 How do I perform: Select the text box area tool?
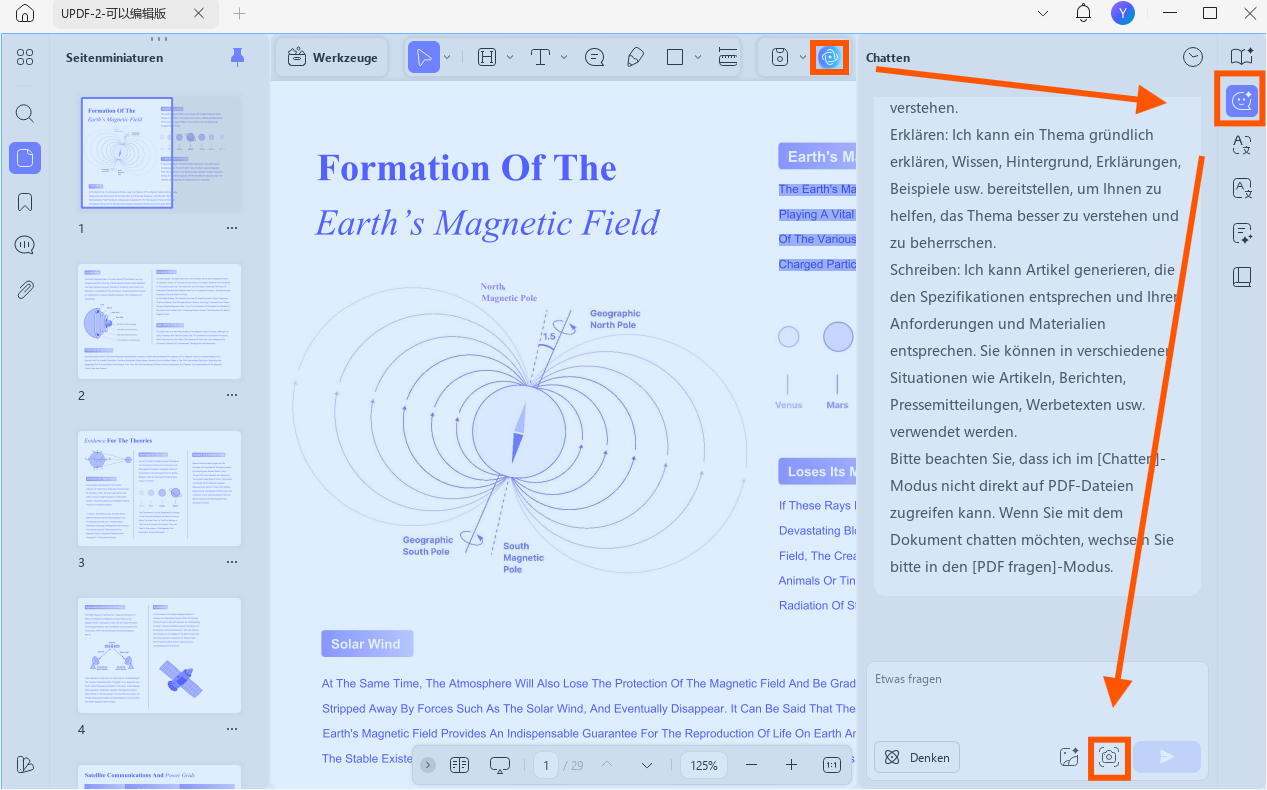pos(487,58)
